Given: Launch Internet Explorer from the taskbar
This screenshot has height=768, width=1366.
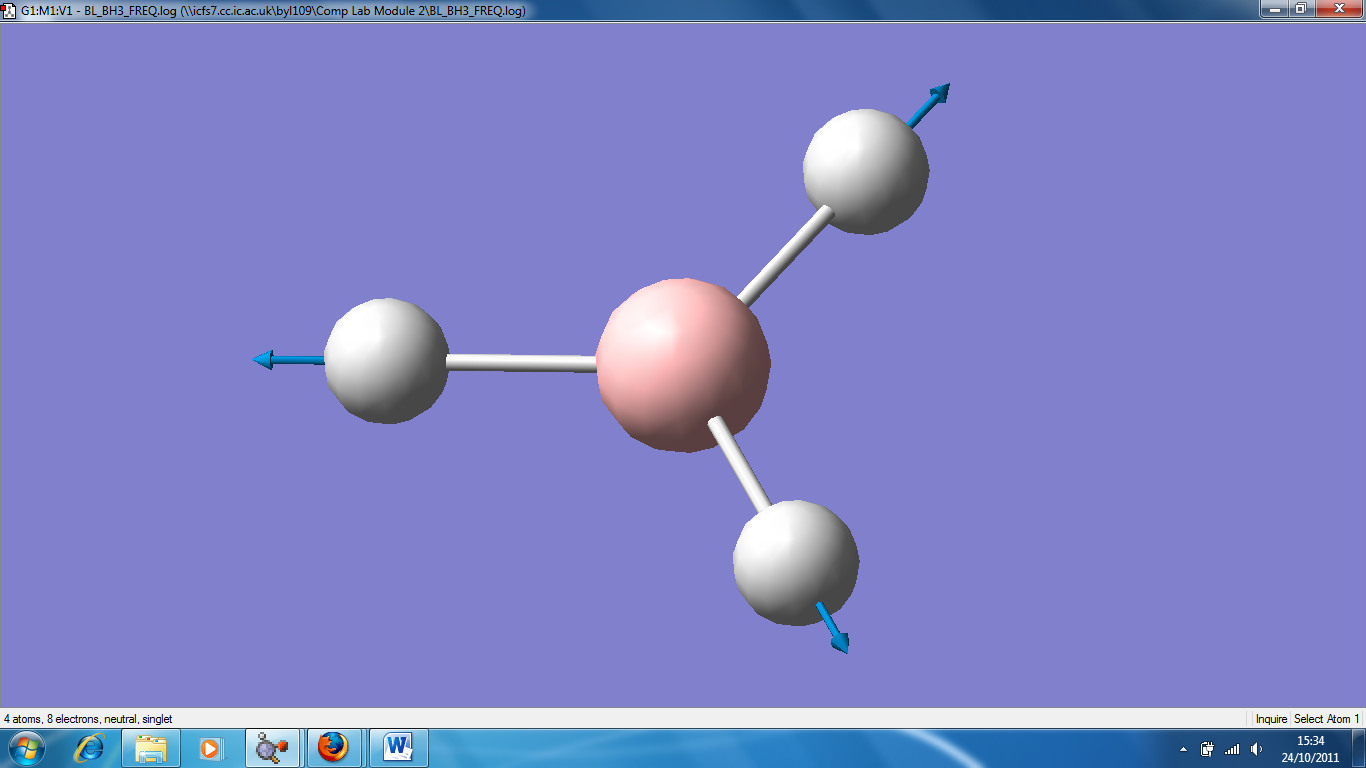Looking at the screenshot, I should coord(90,748).
